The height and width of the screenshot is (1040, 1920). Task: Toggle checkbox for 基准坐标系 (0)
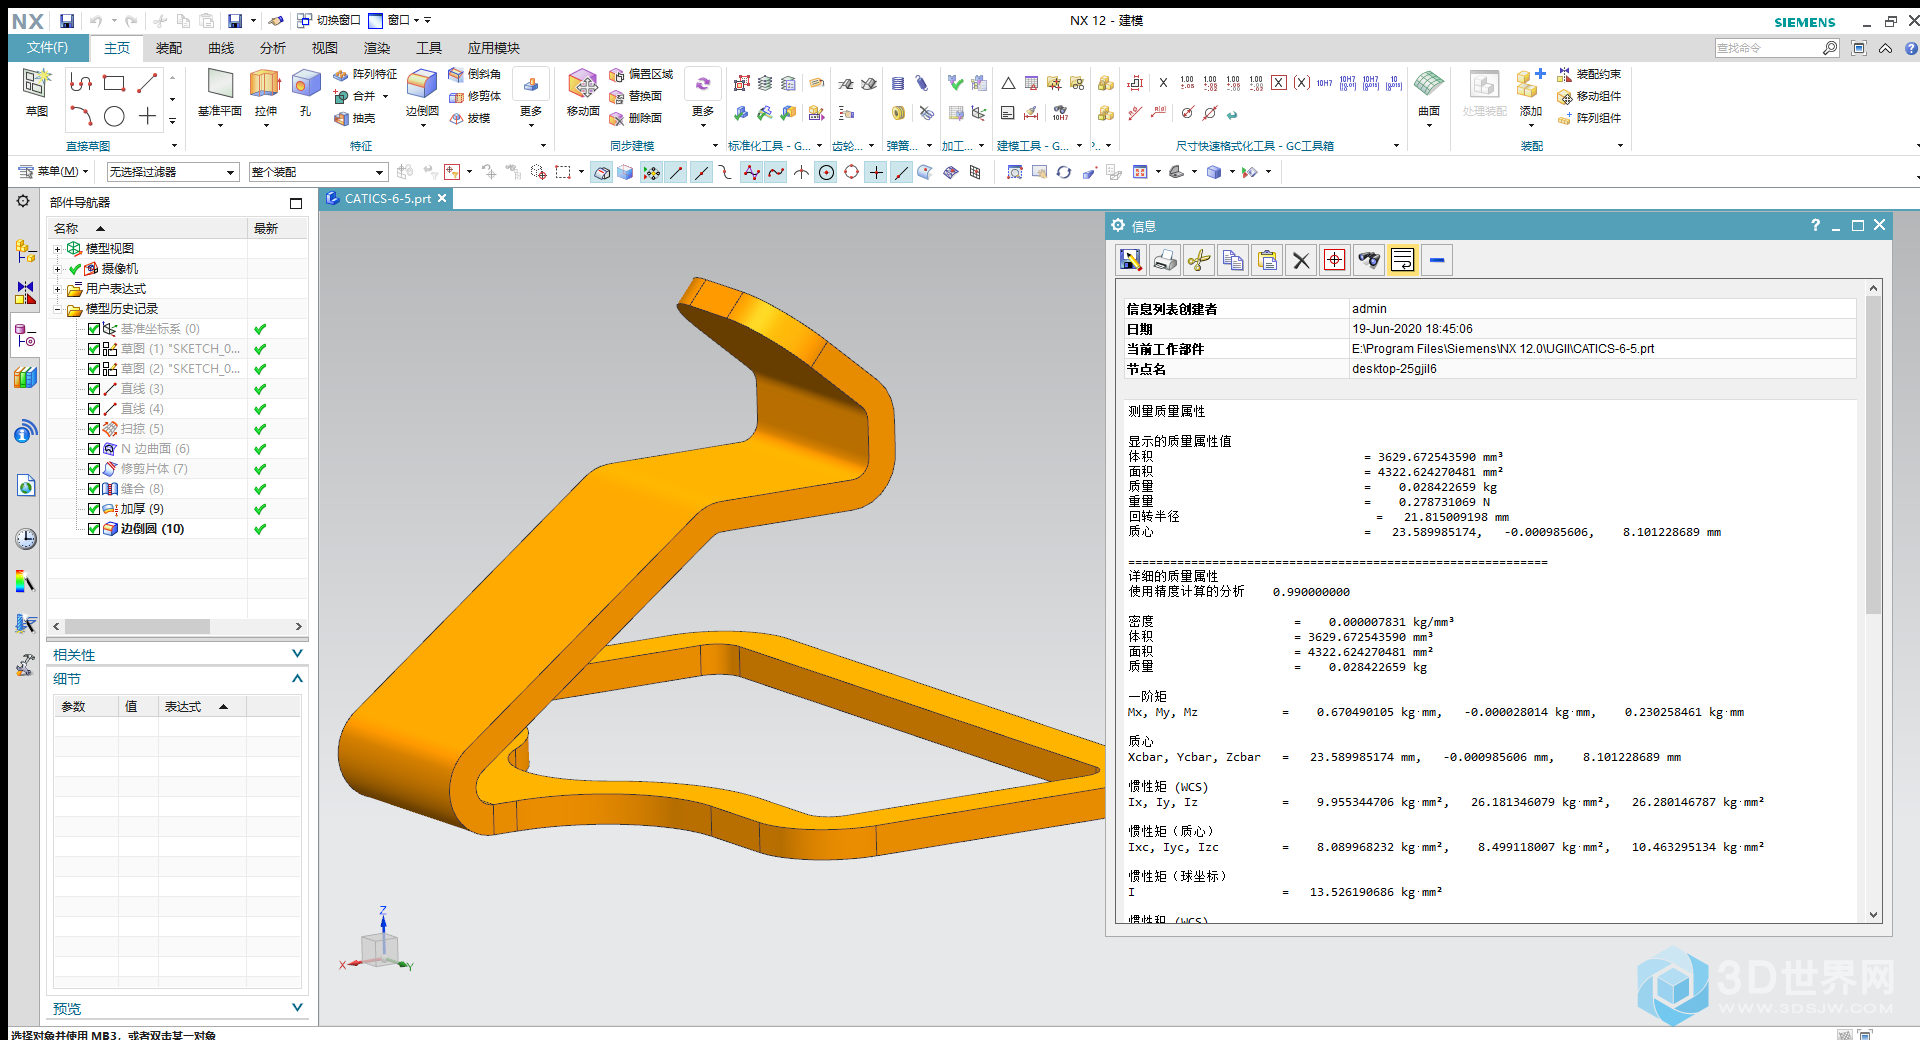[94, 329]
